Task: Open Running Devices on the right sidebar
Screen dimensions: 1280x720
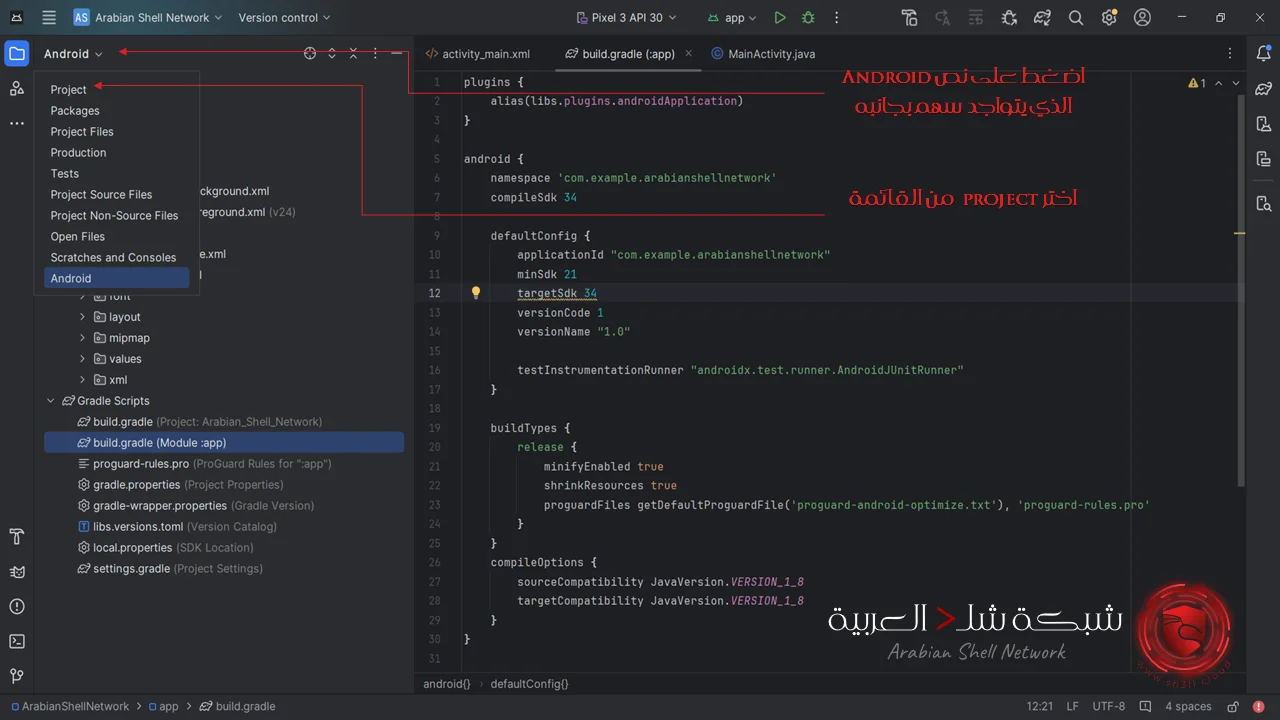Action: tap(1263, 159)
